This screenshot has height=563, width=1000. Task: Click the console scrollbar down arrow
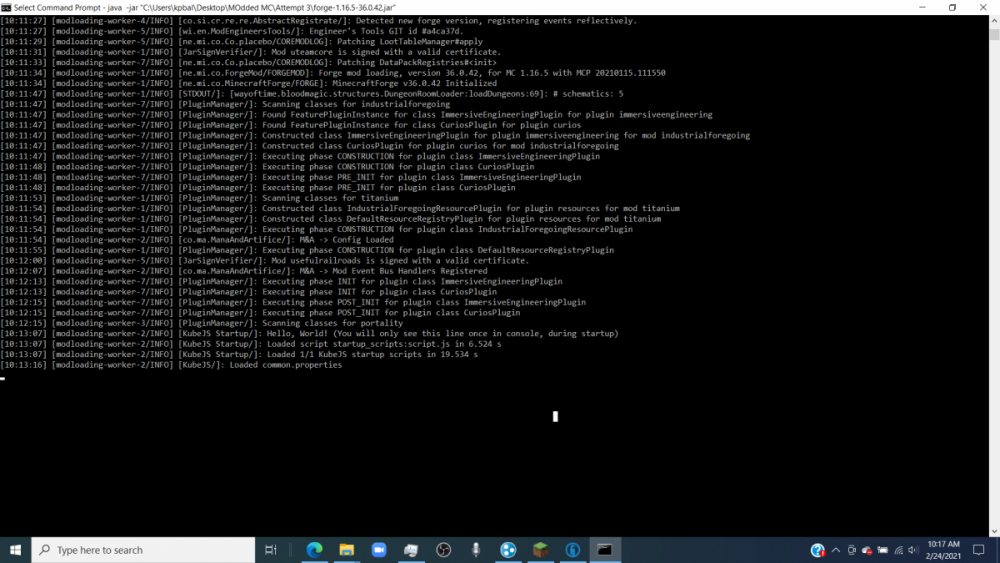pyautogui.click(x=994, y=531)
